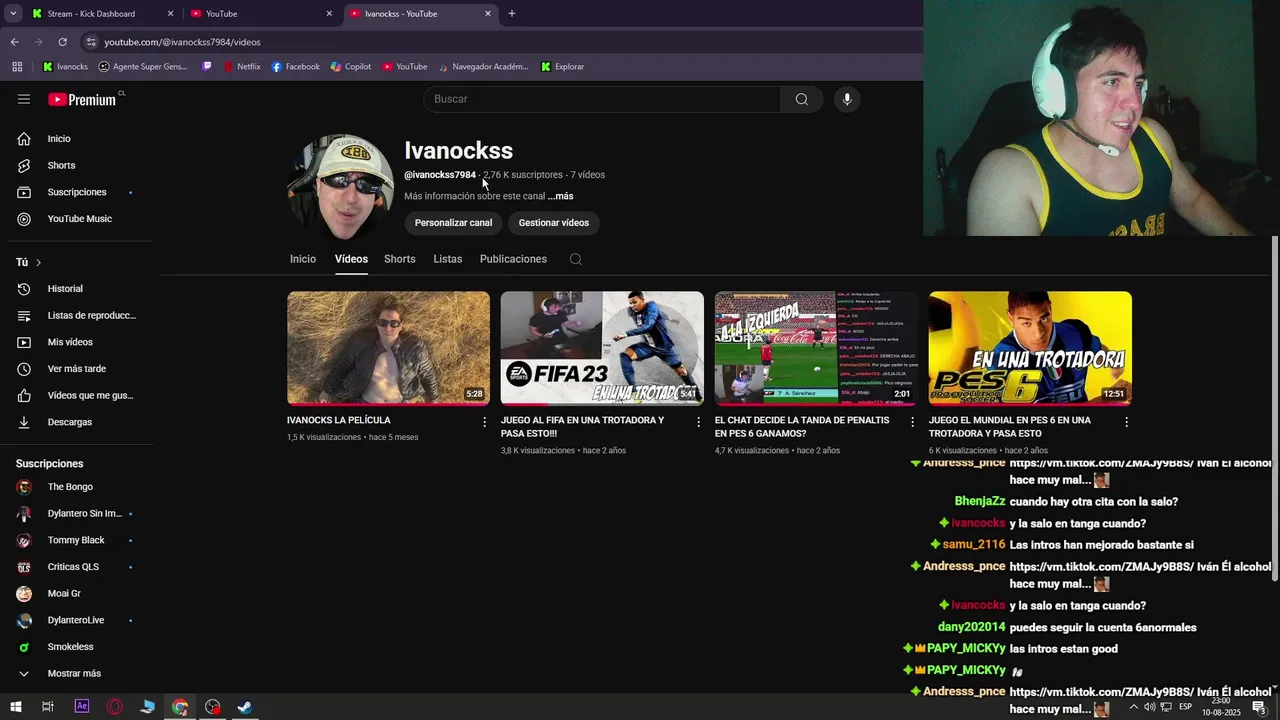Open the YouTube hamburger guide menu
The width and height of the screenshot is (1280, 720).
pyautogui.click(x=24, y=99)
